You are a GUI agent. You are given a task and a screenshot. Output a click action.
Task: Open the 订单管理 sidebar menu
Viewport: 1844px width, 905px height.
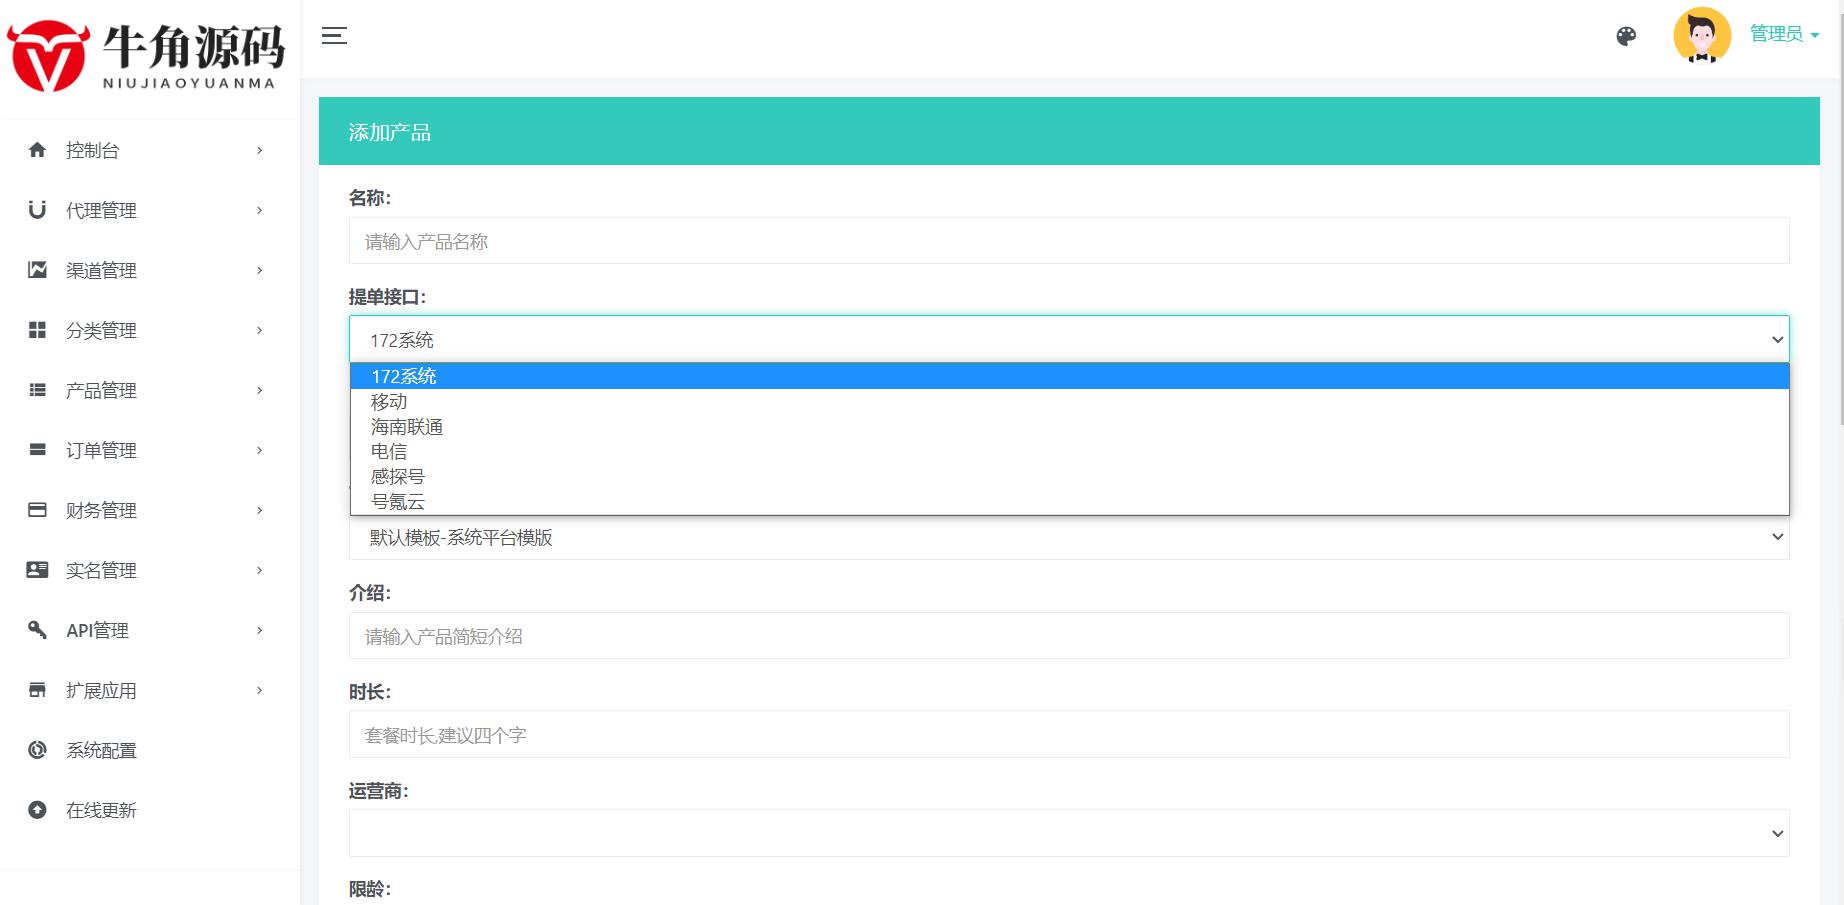click(x=150, y=450)
